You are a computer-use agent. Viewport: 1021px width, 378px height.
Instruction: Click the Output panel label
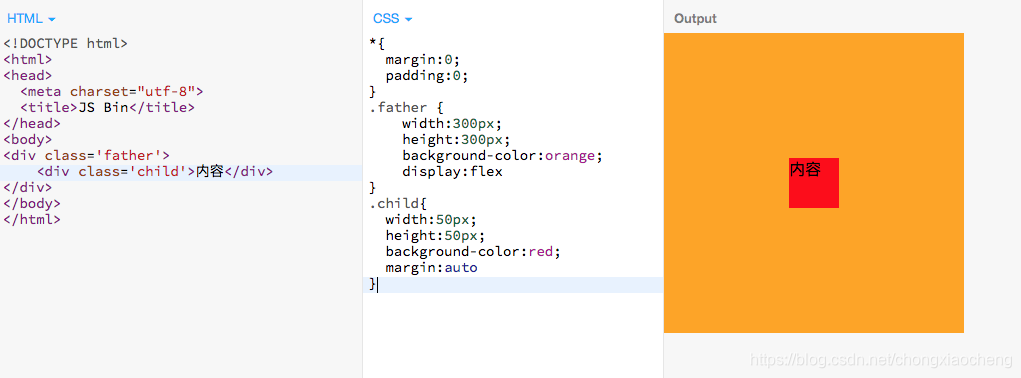pos(695,18)
